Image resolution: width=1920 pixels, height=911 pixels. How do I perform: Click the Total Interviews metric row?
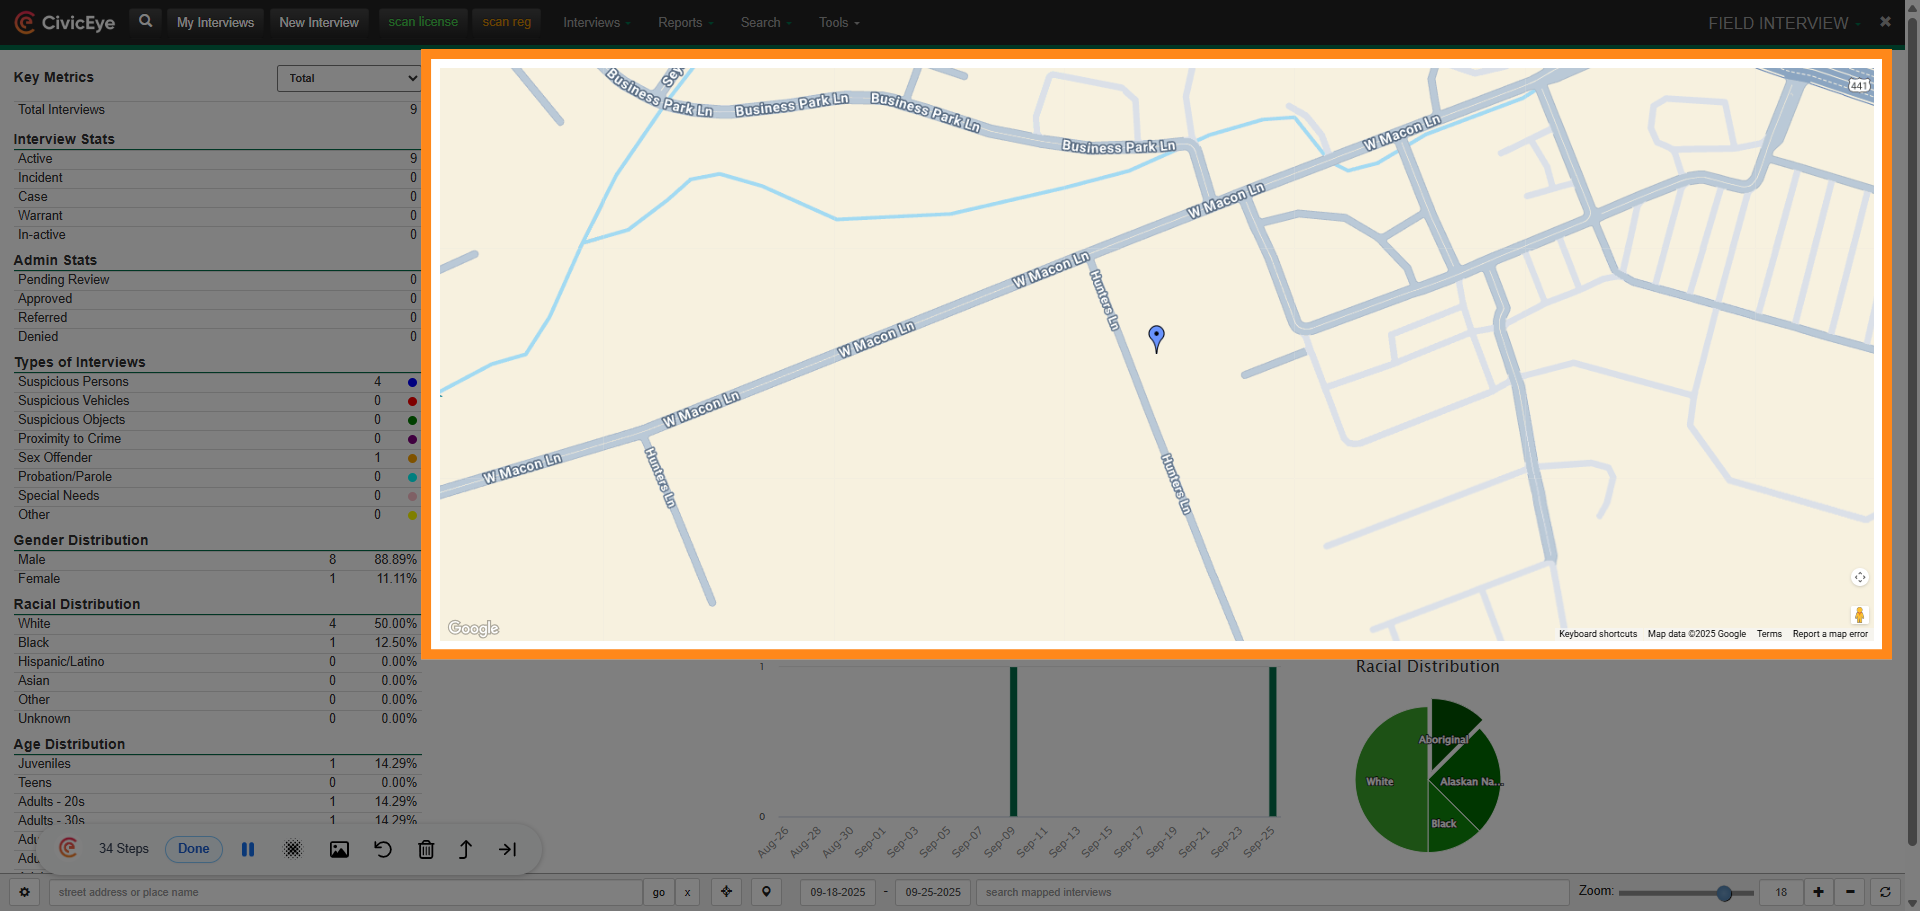tap(217, 110)
